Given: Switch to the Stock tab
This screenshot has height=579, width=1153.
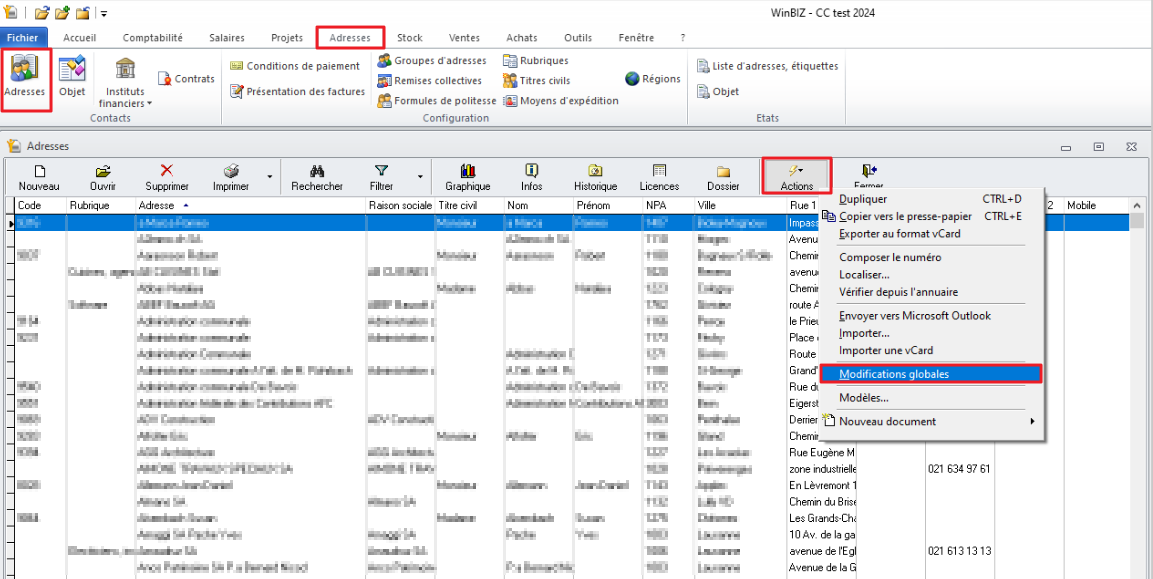Looking at the screenshot, I should [x=410, y=38].
